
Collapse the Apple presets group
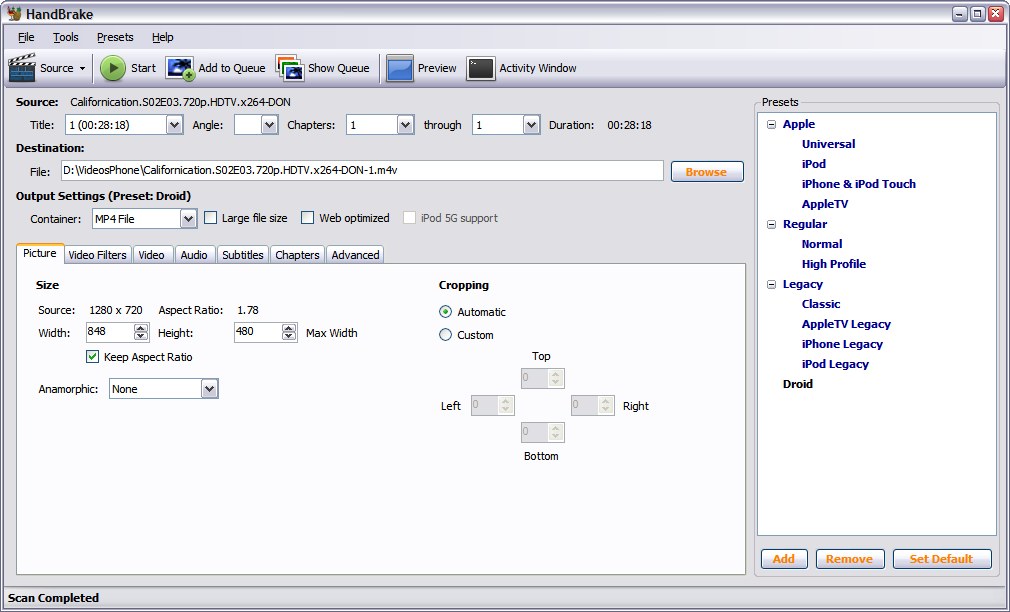[x=772, y=124]
